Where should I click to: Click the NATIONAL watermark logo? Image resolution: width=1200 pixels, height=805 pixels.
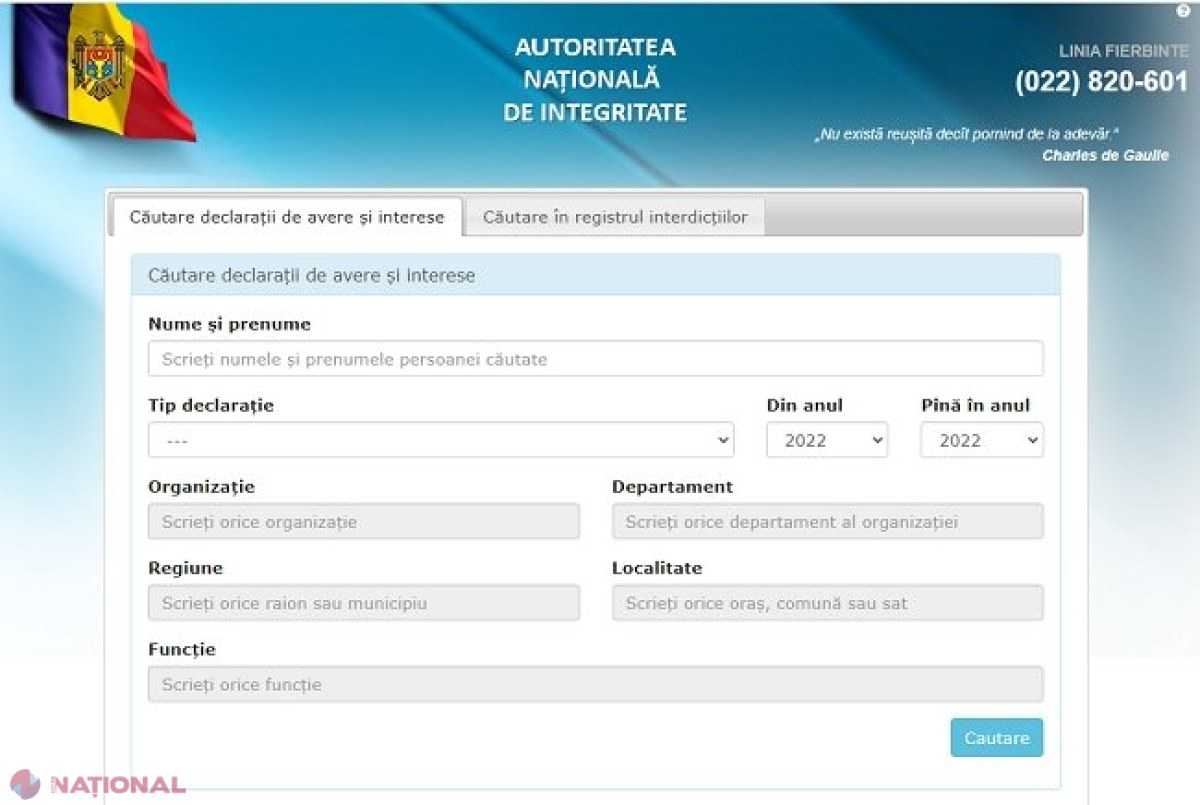pos(97,784)
